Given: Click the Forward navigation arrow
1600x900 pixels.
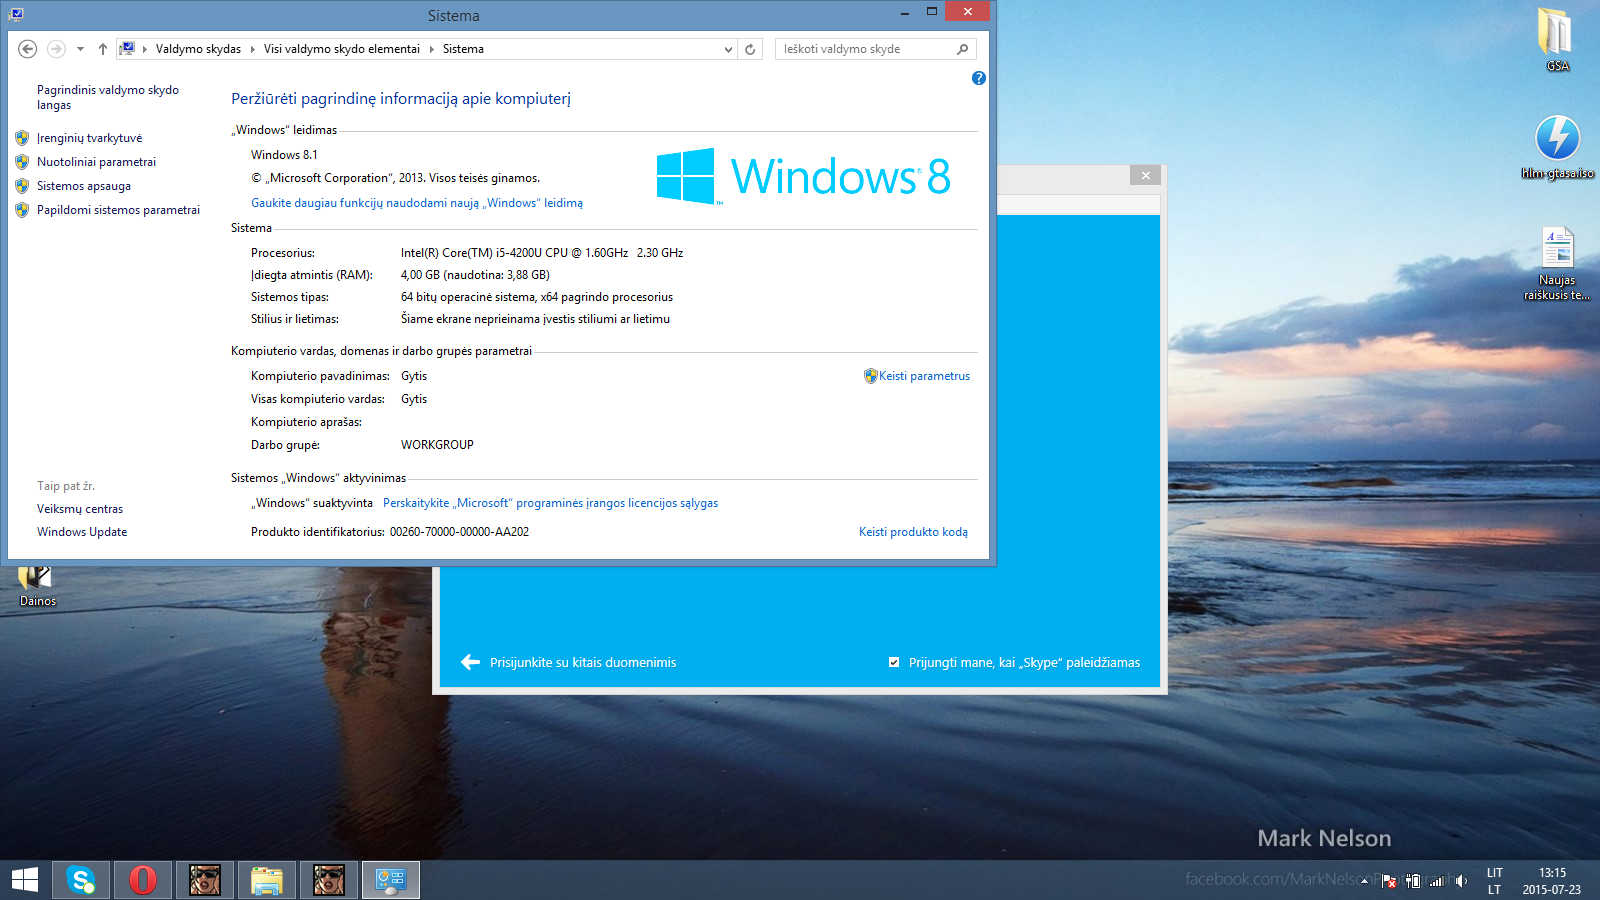Looking at the screenshot, I should click(x=56, y=49).
